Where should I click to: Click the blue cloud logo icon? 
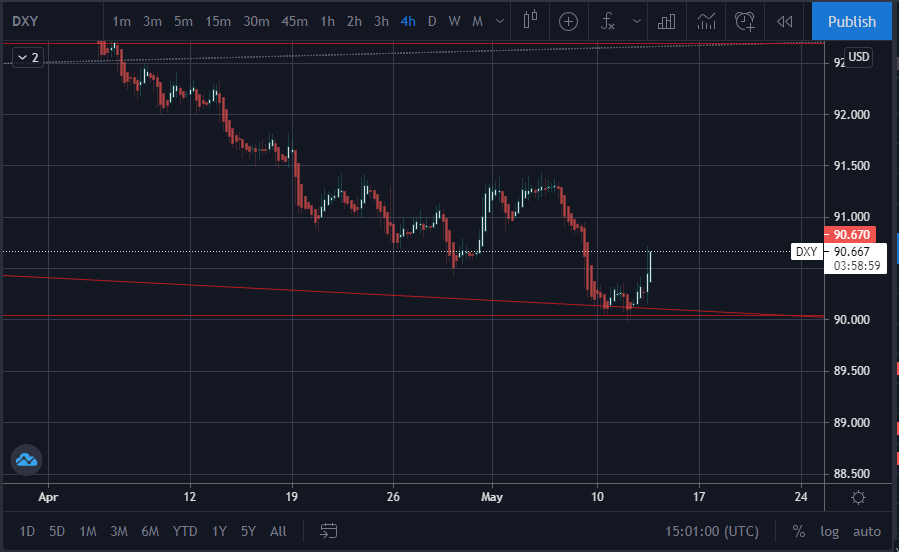26,460
